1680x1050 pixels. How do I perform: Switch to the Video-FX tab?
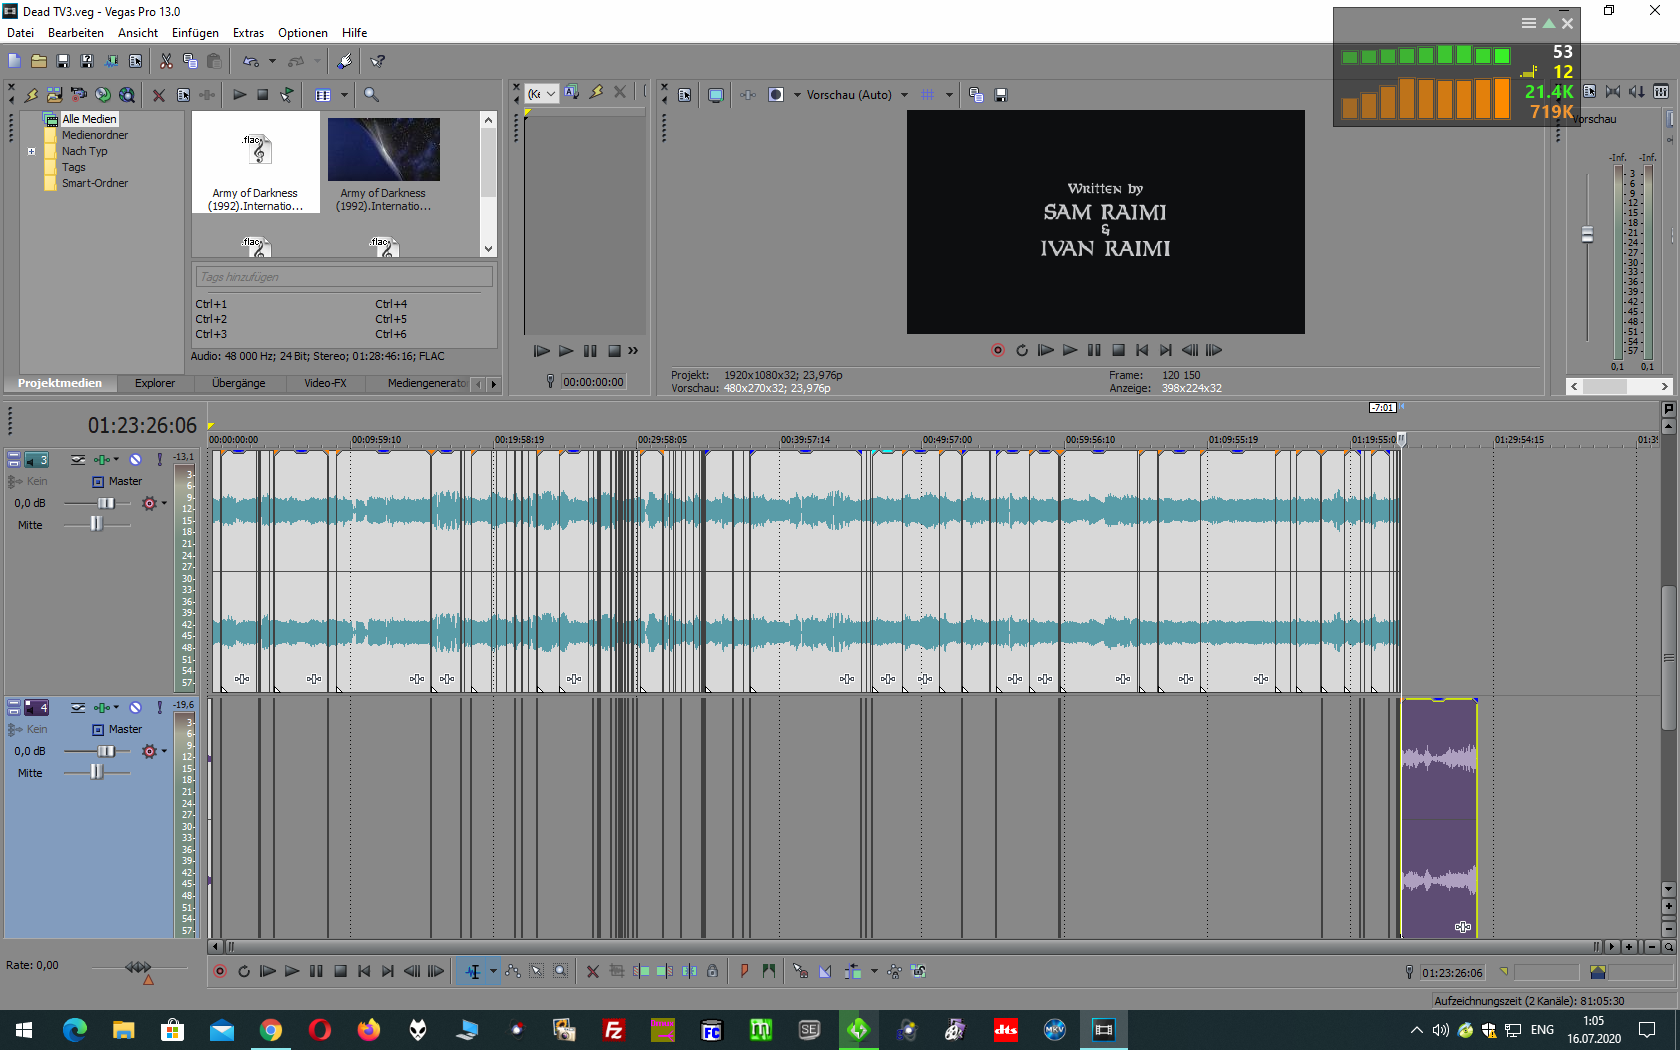coord(325,383)
